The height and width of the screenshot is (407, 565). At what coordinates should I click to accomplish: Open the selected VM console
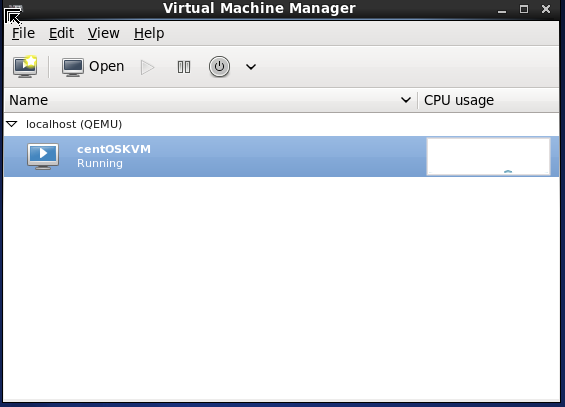tap(93, 67)
